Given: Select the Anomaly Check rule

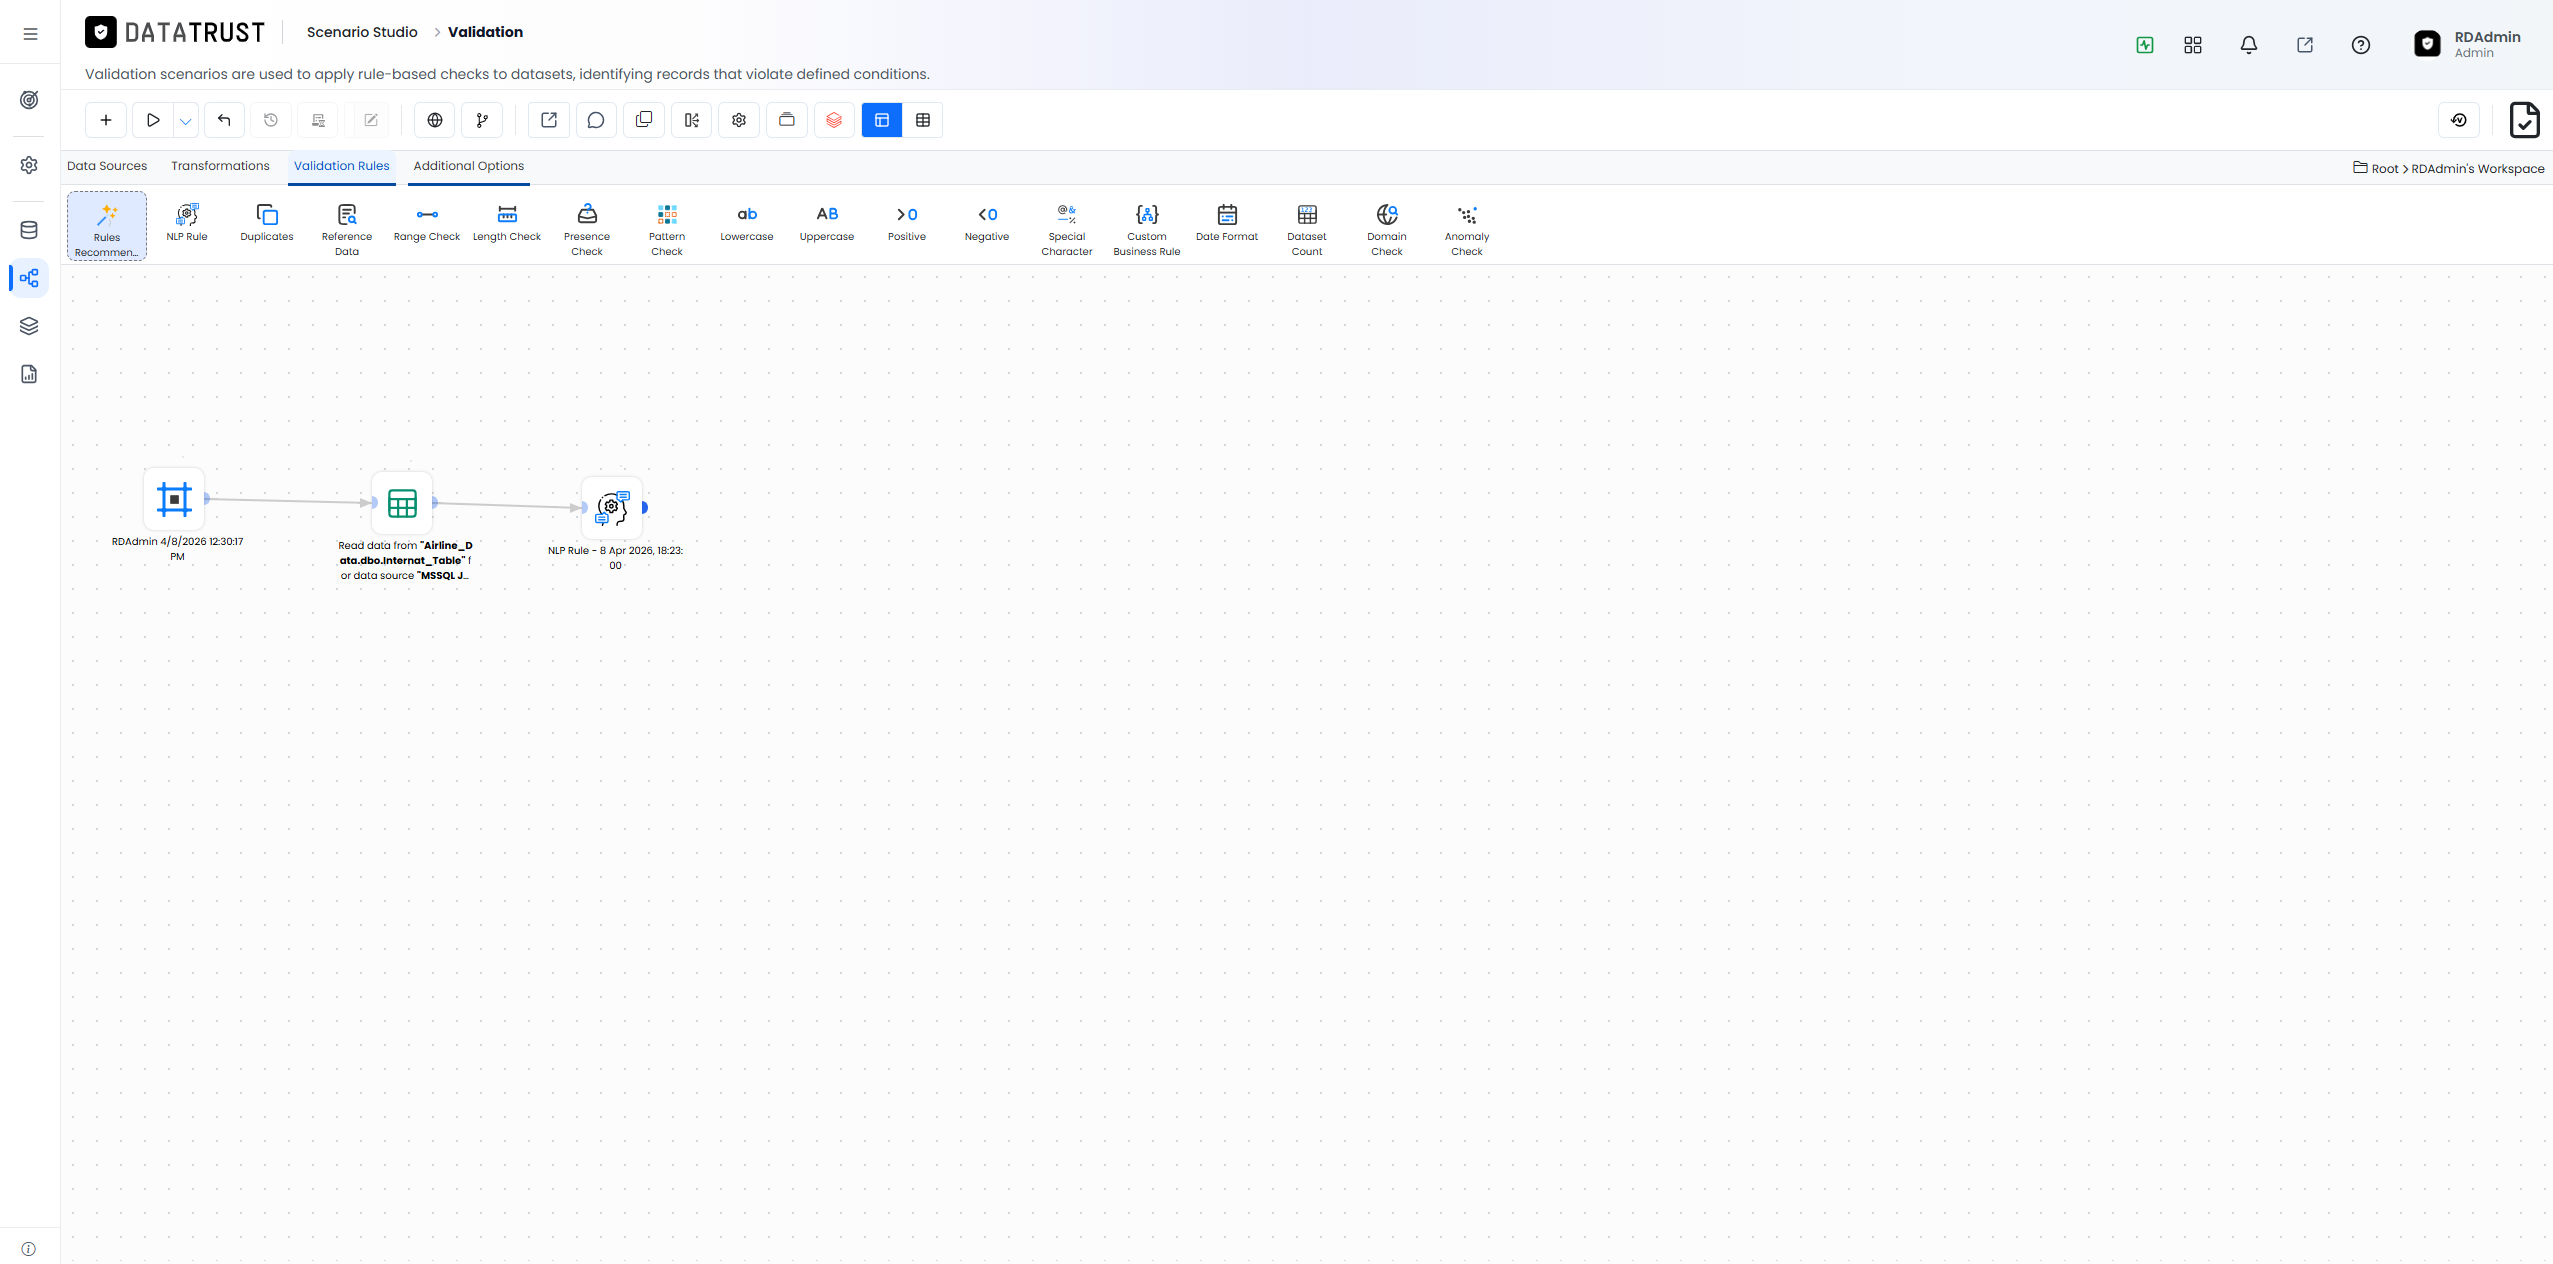Looking at the screenshot, I should point(1467,229).
